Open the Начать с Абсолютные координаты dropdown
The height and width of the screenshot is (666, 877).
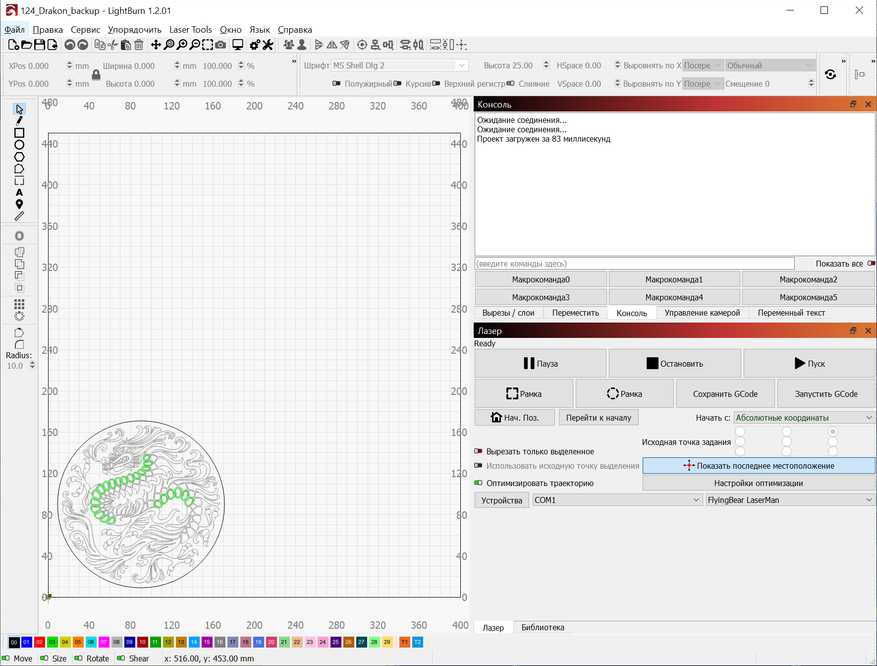point(804,418)
